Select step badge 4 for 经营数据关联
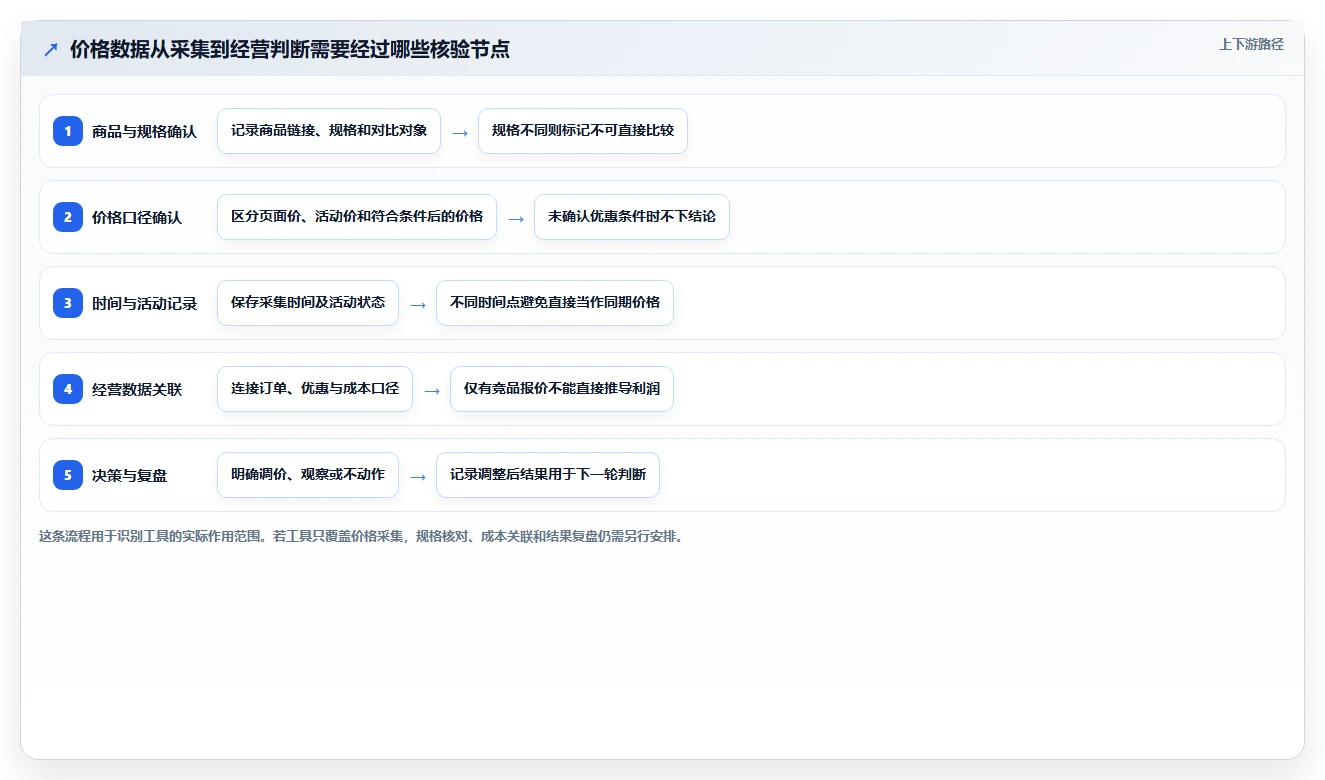The width and height of the screenshot is (1325, 780). tap(68, 389)
